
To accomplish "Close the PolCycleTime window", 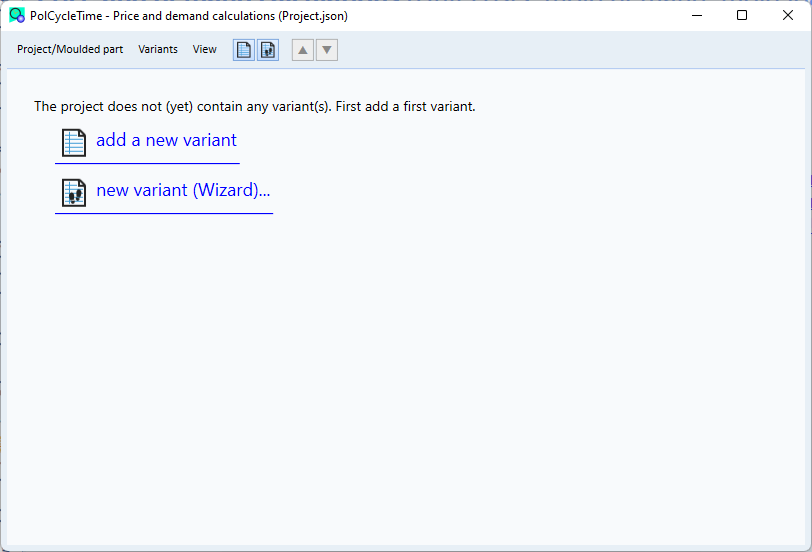I will click(788, 16).
